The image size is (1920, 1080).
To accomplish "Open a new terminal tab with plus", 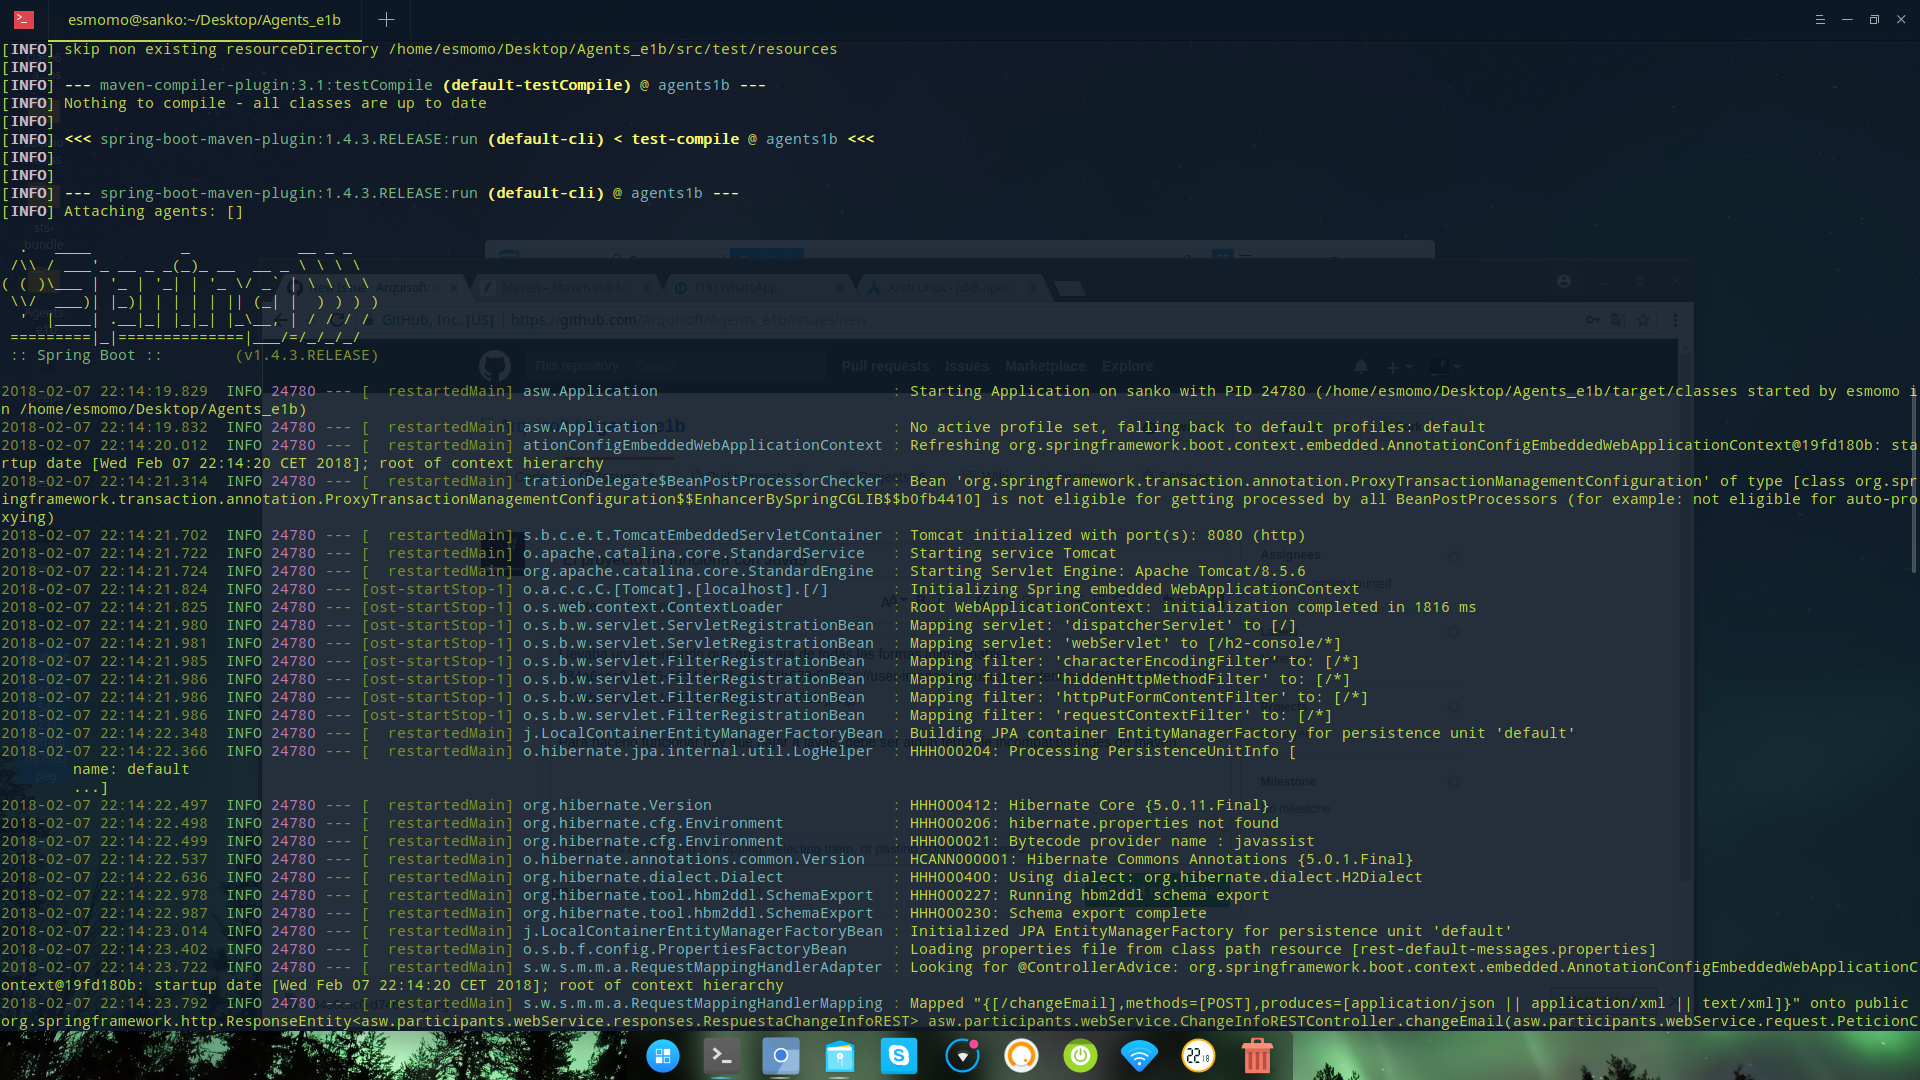I will click(x=387, y=19).
